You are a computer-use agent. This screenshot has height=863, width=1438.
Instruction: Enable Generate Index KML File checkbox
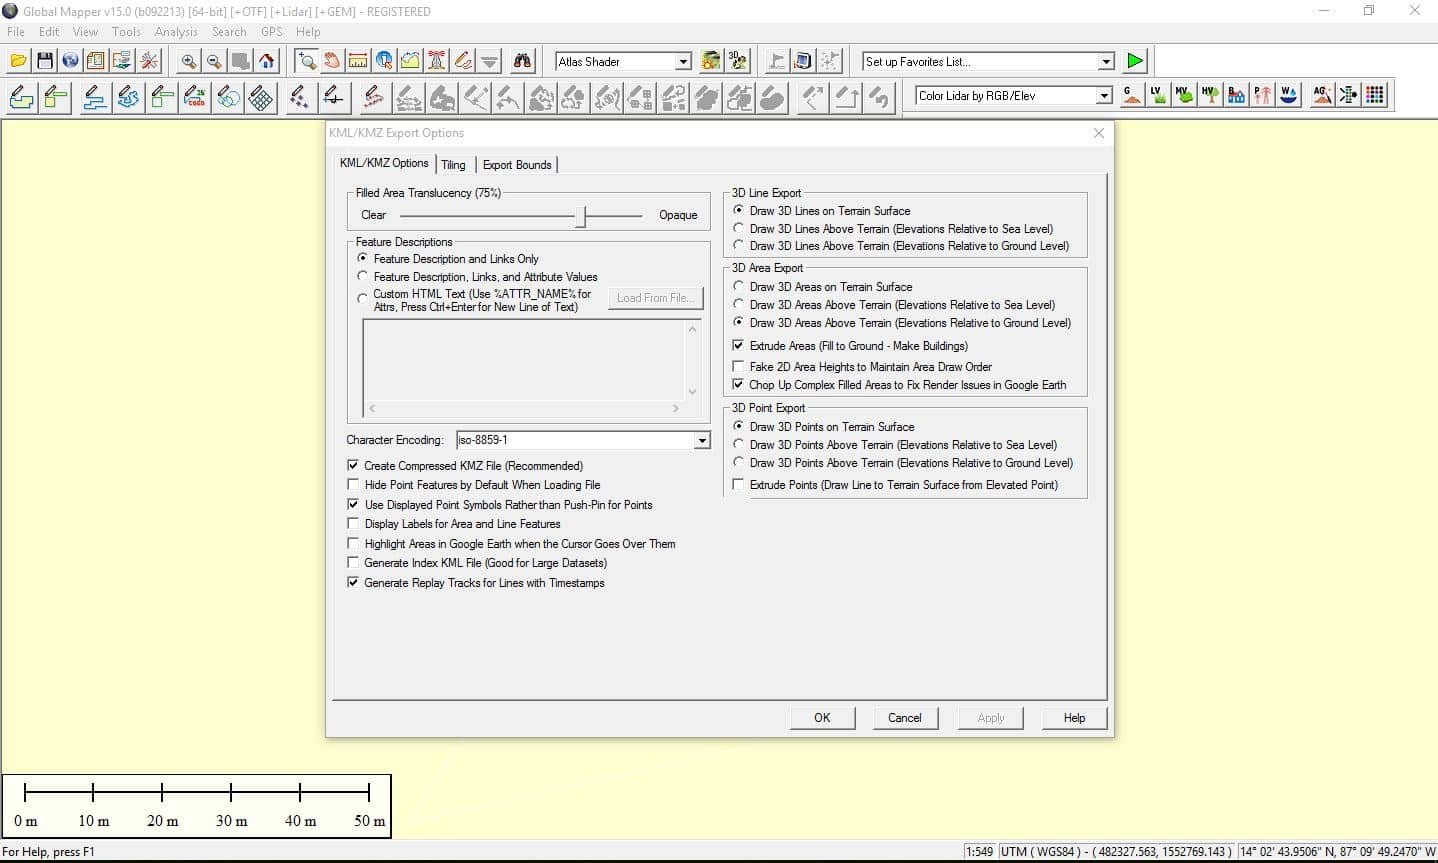pos(477,563)
